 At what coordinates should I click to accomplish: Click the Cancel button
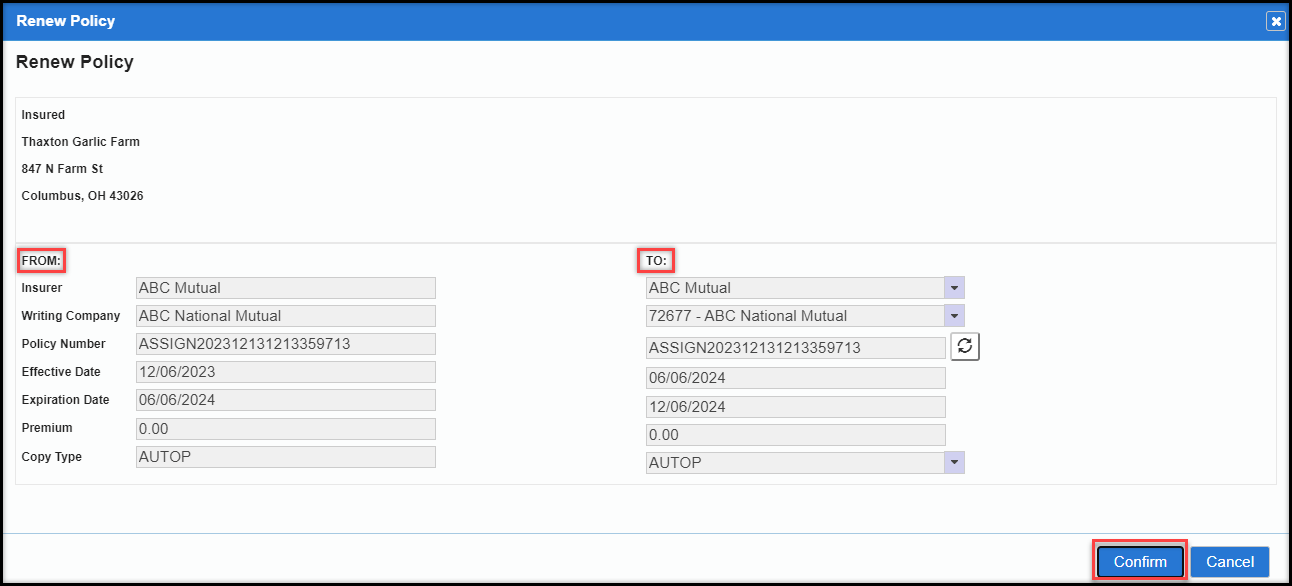coord(1229,562)
